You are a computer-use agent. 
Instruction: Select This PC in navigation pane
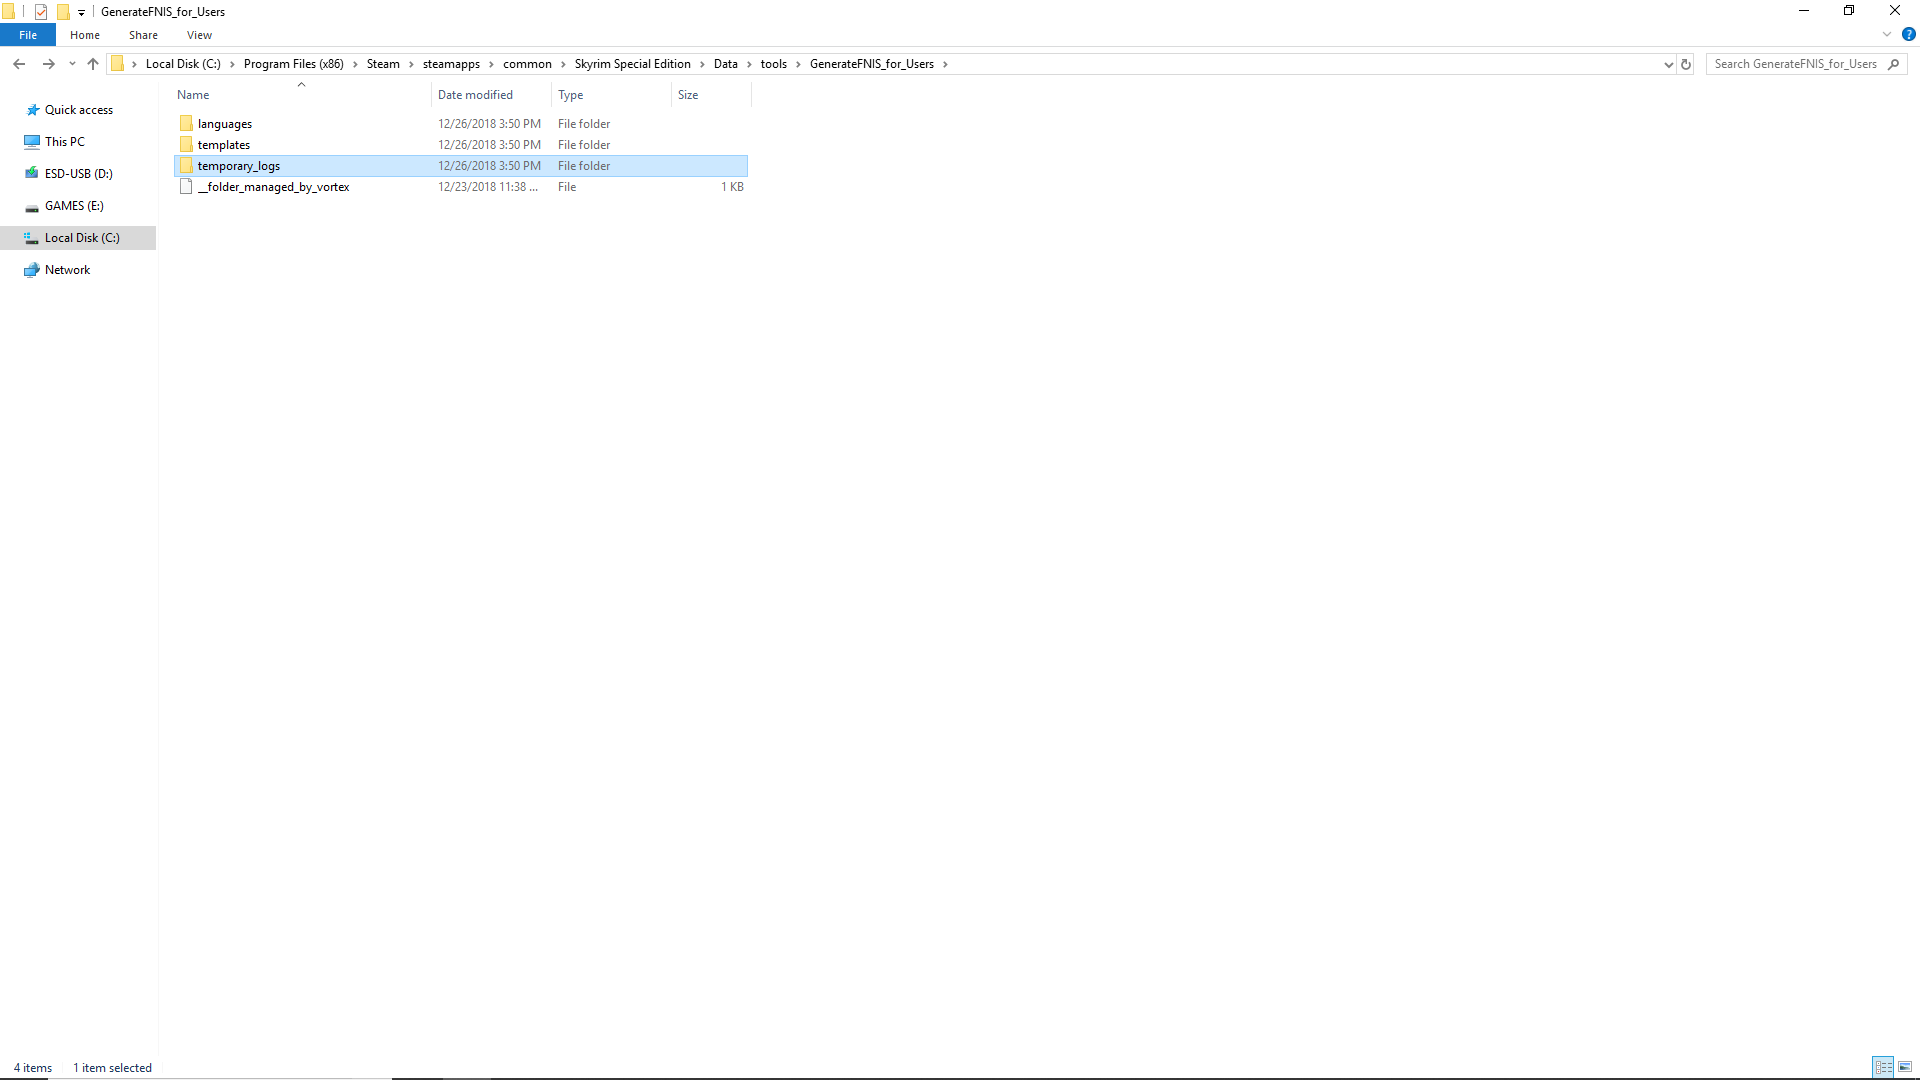pyautogui.click(x=78, y=142)
